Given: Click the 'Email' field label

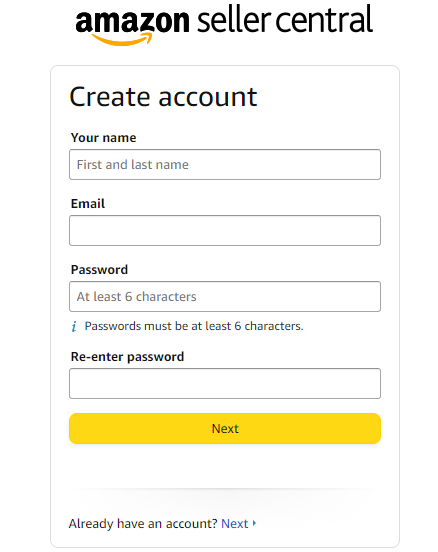Looking at the screenshot, I should [x=88, y=203].
